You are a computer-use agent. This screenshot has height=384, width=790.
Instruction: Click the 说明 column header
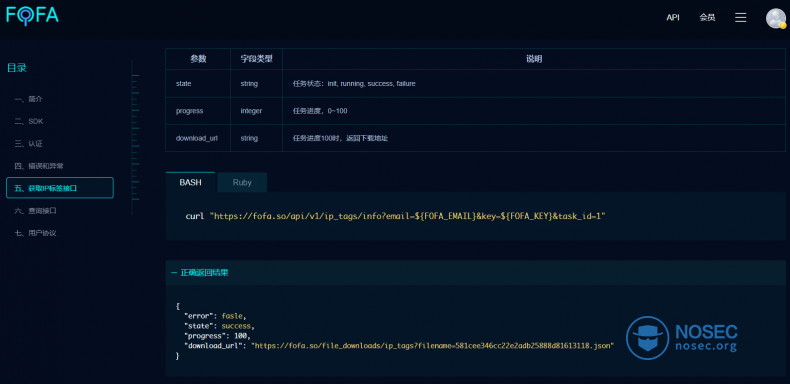[x=534, y=59]
